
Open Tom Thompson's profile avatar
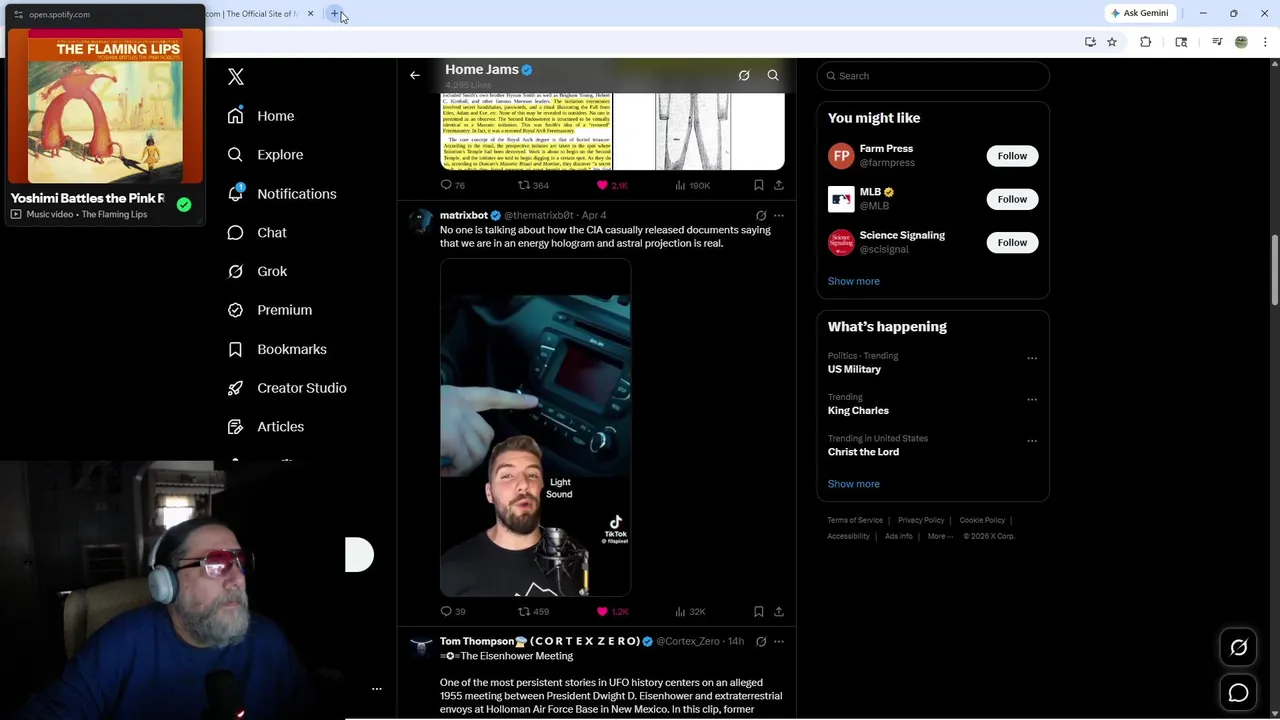point(421,647)
